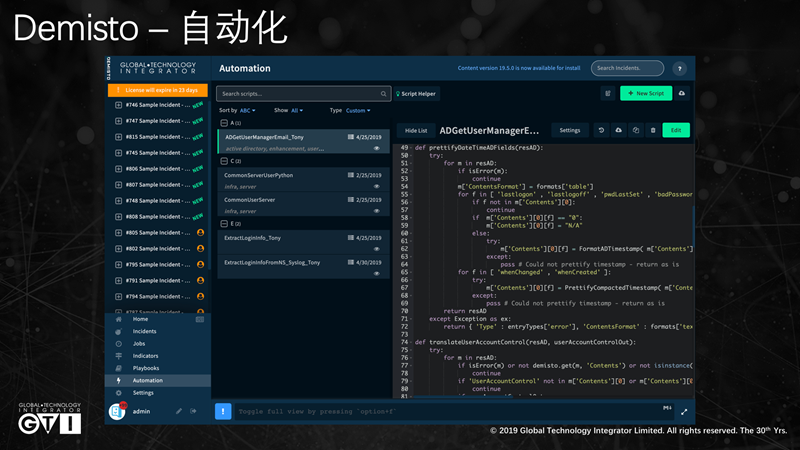Toggle eye icon on CommonServerUserPython script
The image size is (800, 450).
coord(377,186)
